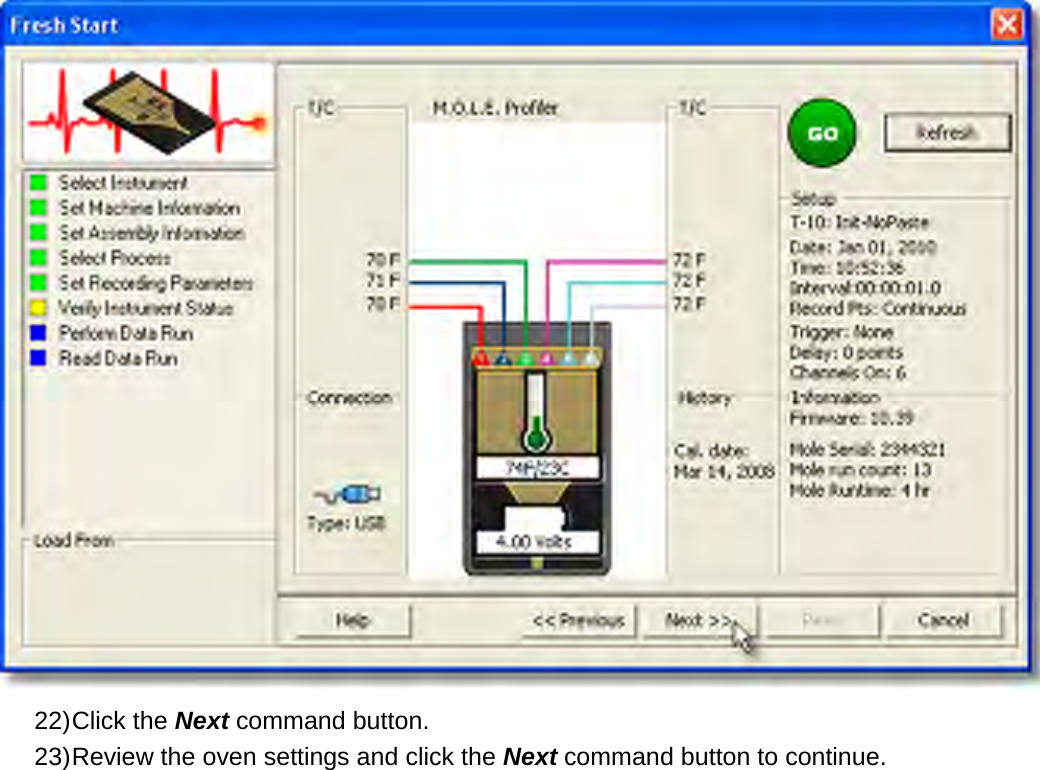Click the battery icon above 4.00 Volts
1040x770 pixels.
coord(535,518)
